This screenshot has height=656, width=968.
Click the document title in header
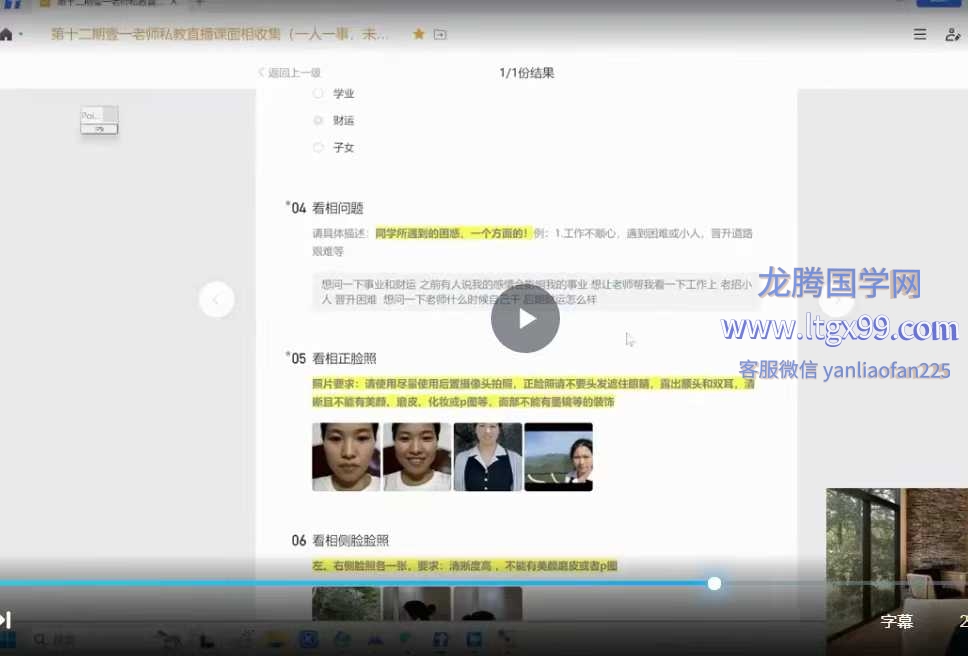[220, 34]
